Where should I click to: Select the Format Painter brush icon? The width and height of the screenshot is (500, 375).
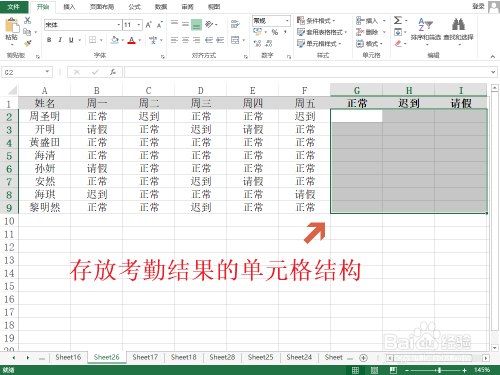pyautogui.click(x=28, y=43)
